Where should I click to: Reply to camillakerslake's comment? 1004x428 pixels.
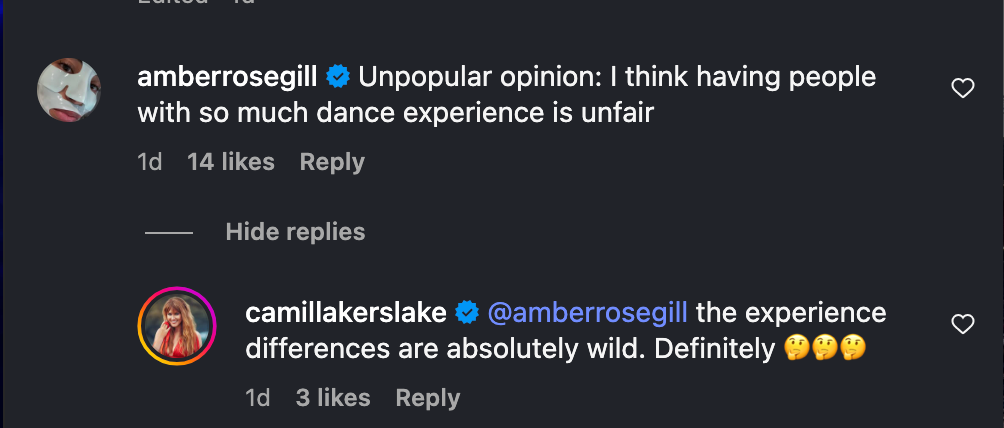pyautogui.click(x=428, y=398)
